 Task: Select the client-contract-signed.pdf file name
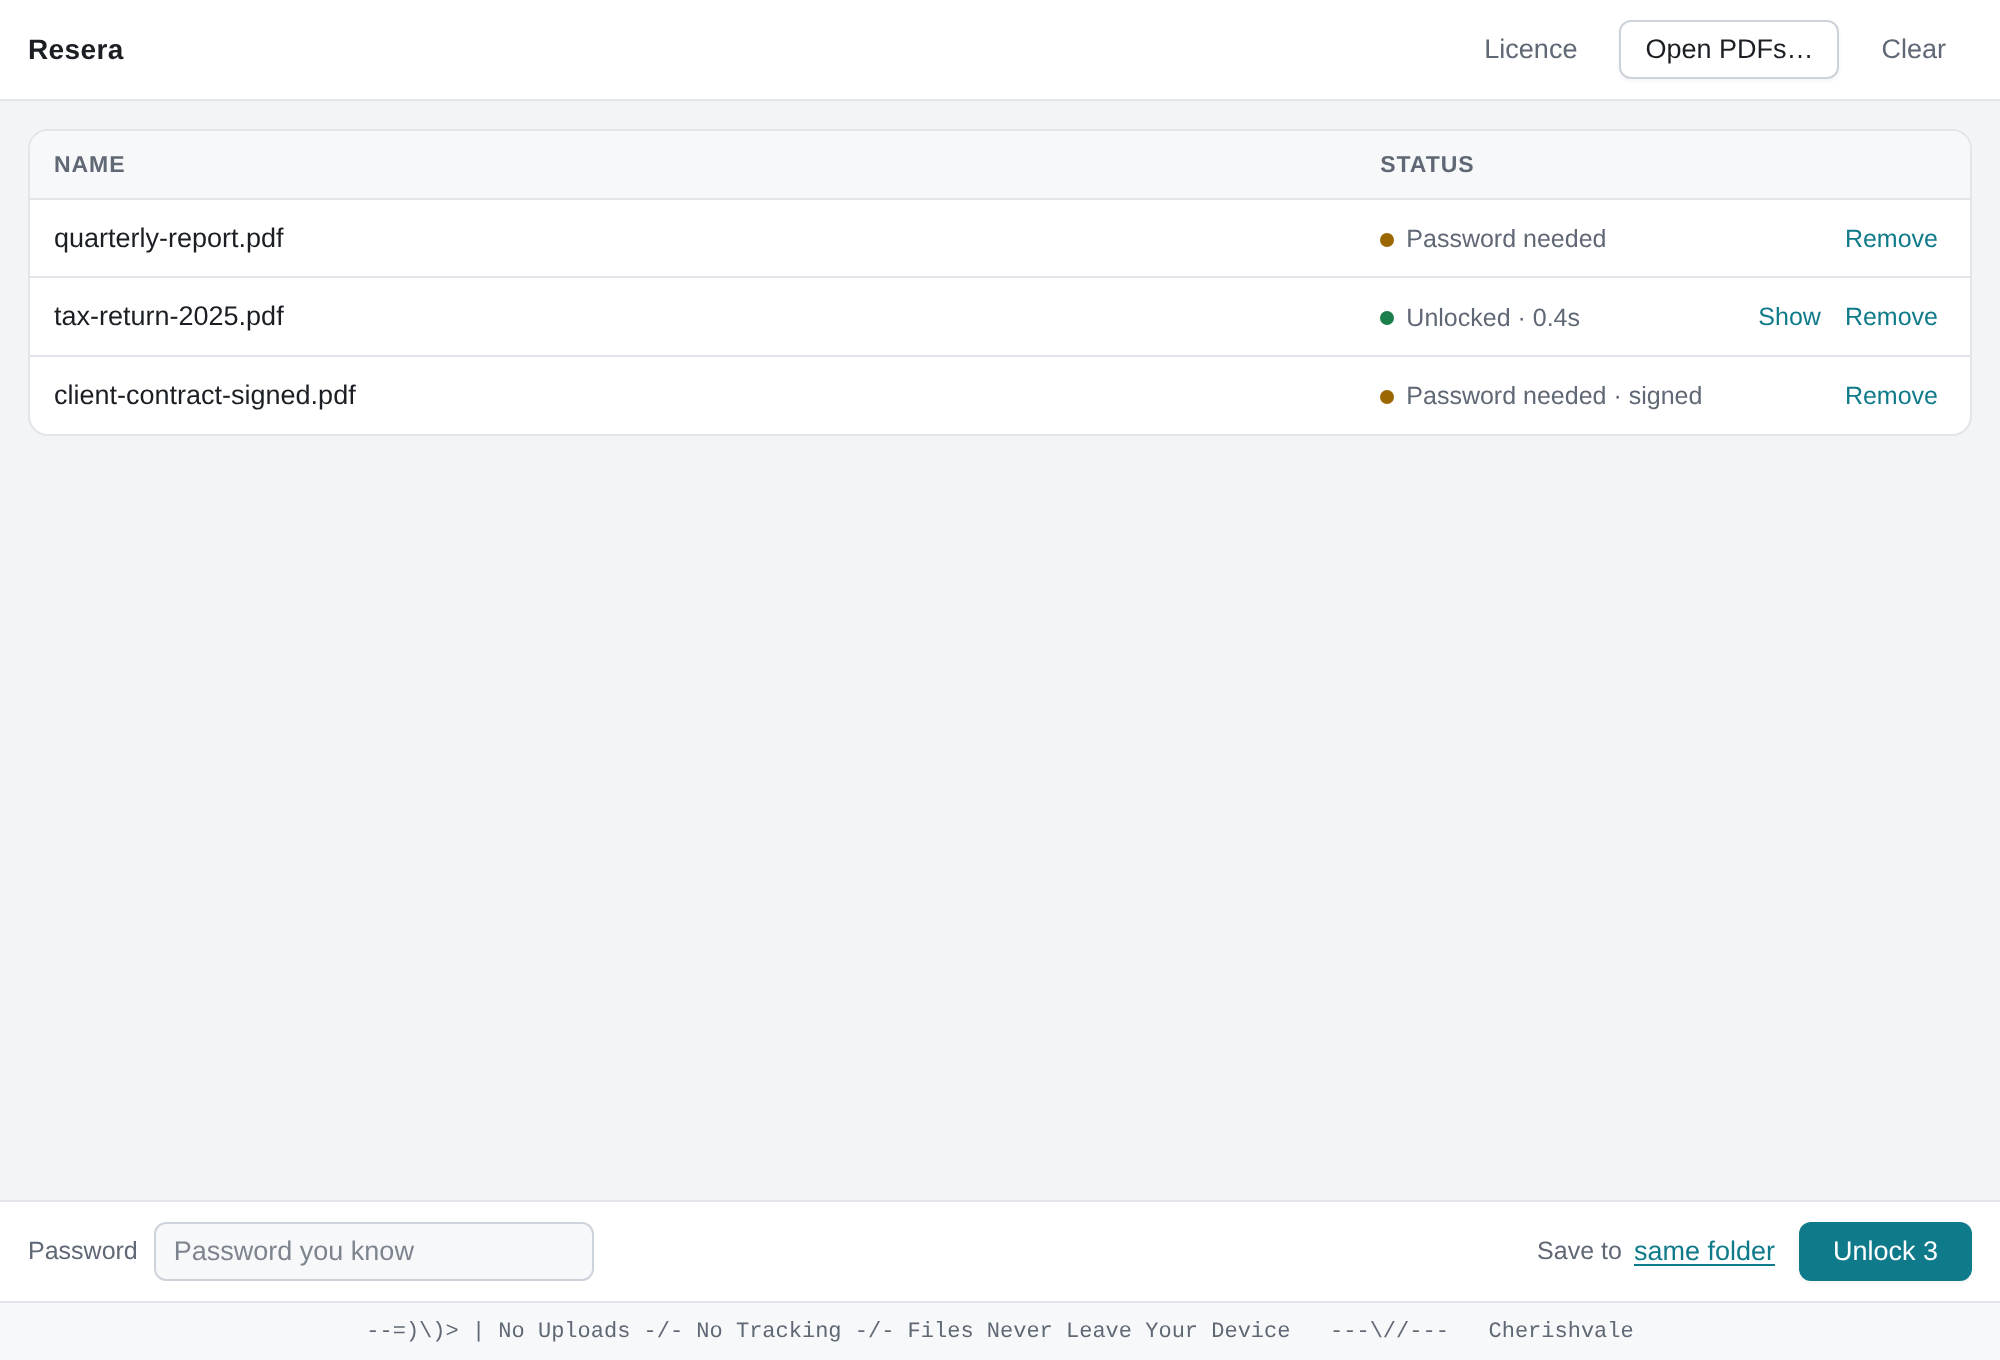tap(205, 395)
